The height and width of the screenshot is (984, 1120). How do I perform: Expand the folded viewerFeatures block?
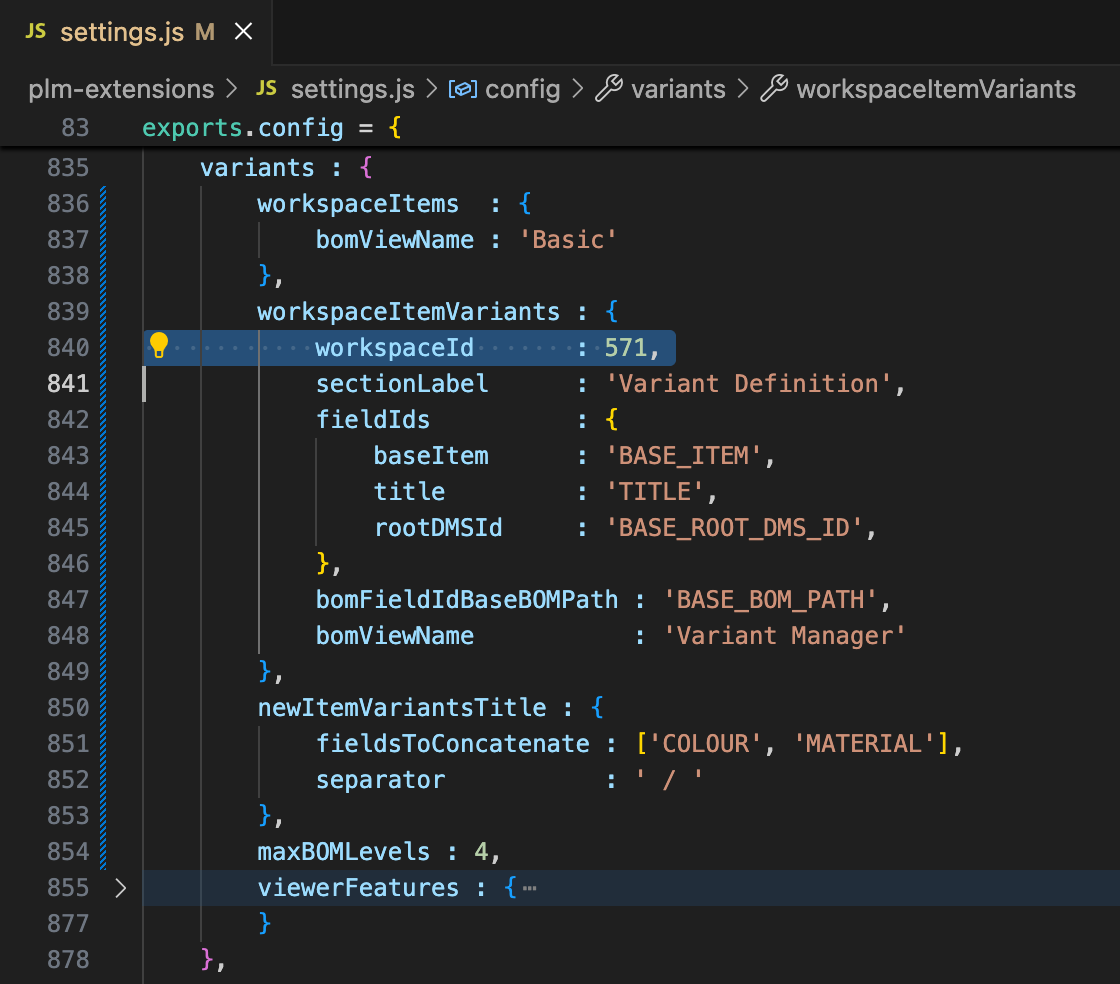[x=120, y=888]
